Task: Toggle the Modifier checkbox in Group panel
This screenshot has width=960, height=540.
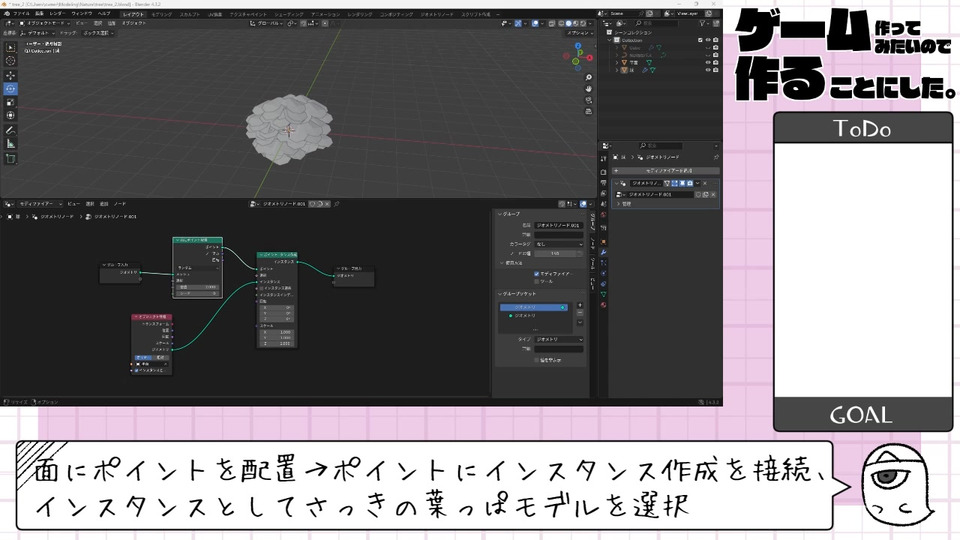Action: coord(536,274)
